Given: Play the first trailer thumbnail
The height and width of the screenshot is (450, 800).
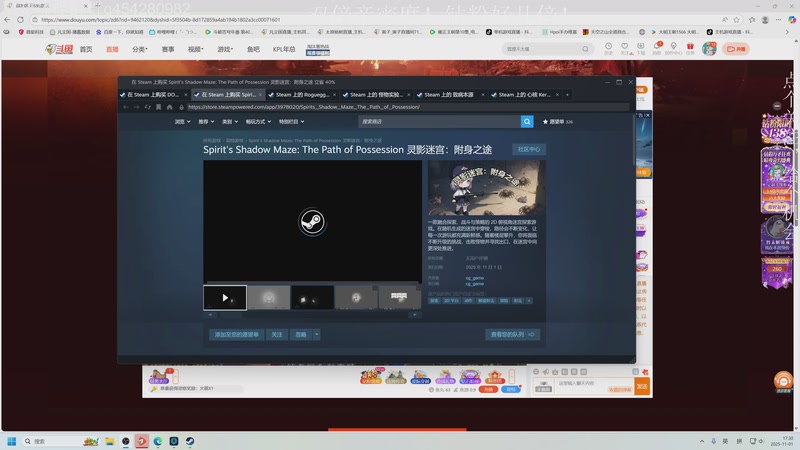Looking at the screenshot, I should [x=225, y=297].
